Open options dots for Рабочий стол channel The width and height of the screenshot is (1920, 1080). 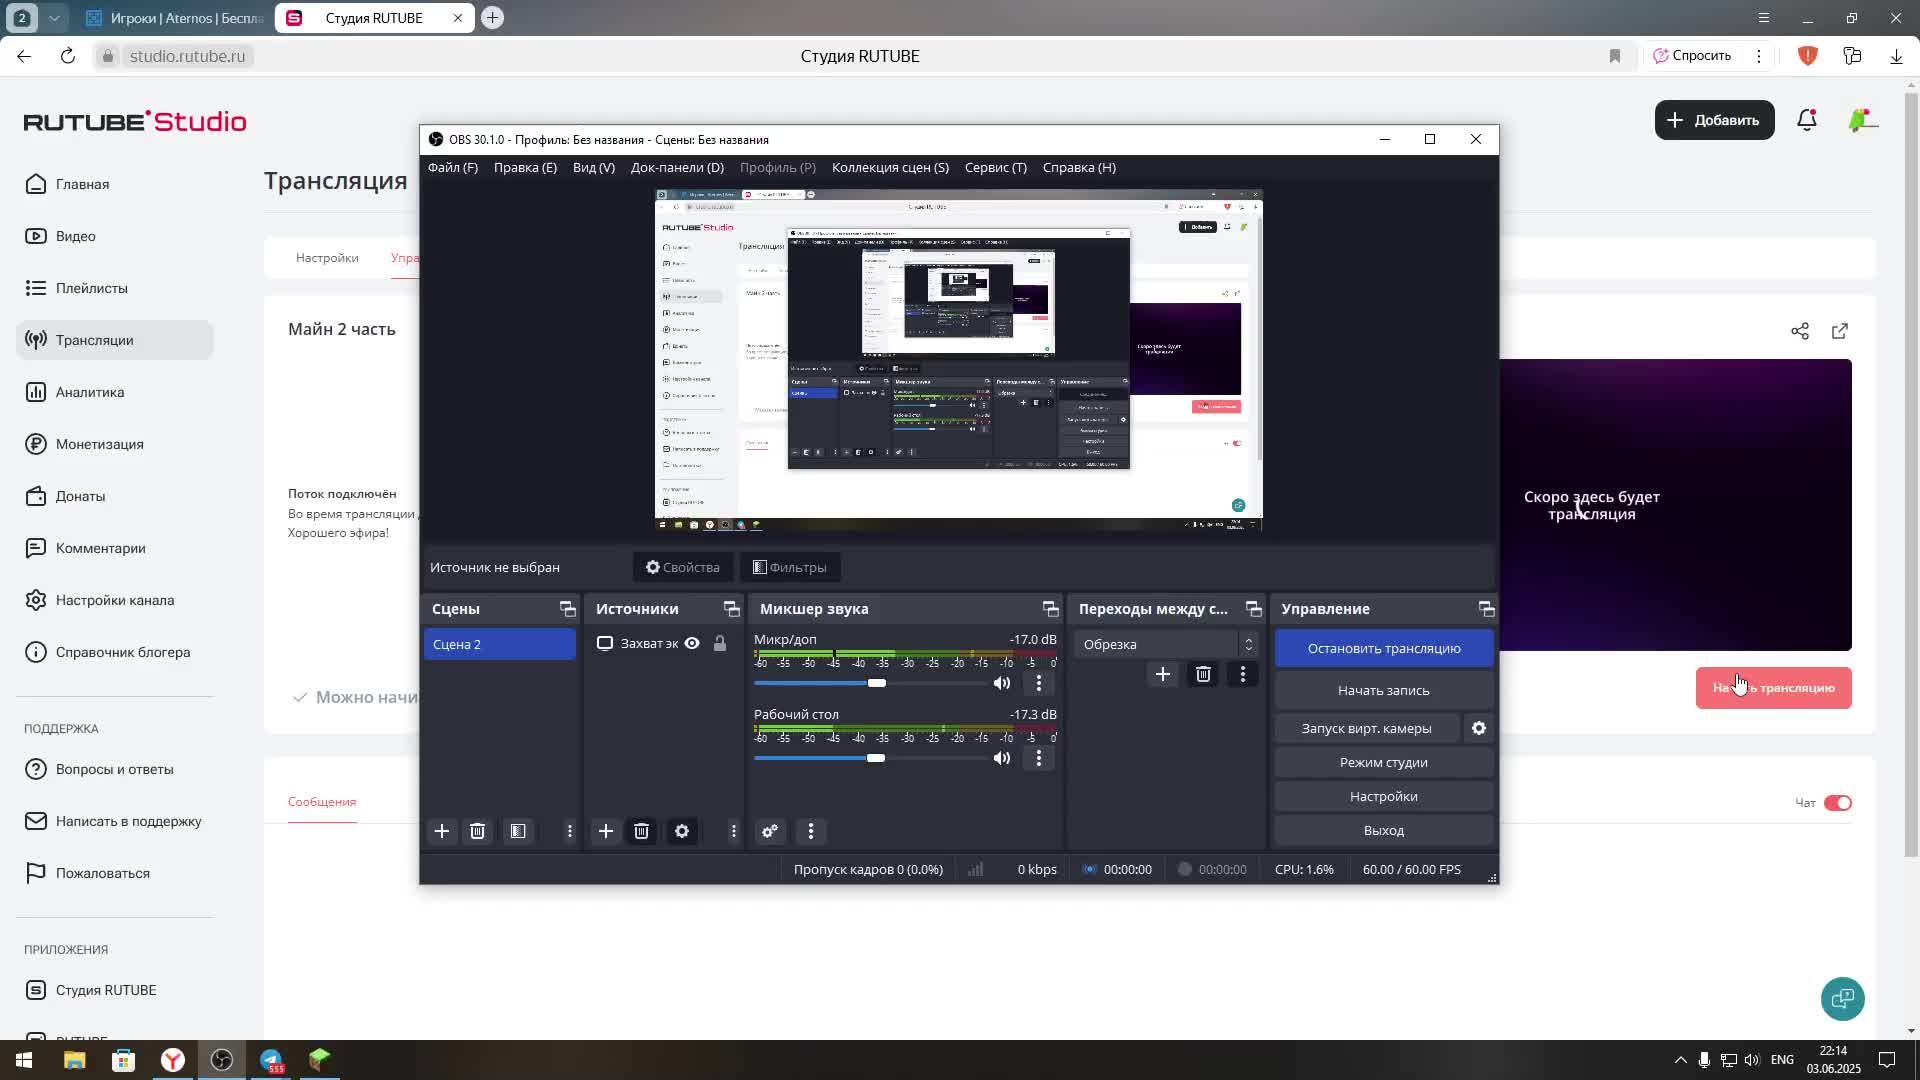[x=1039, y=758]
